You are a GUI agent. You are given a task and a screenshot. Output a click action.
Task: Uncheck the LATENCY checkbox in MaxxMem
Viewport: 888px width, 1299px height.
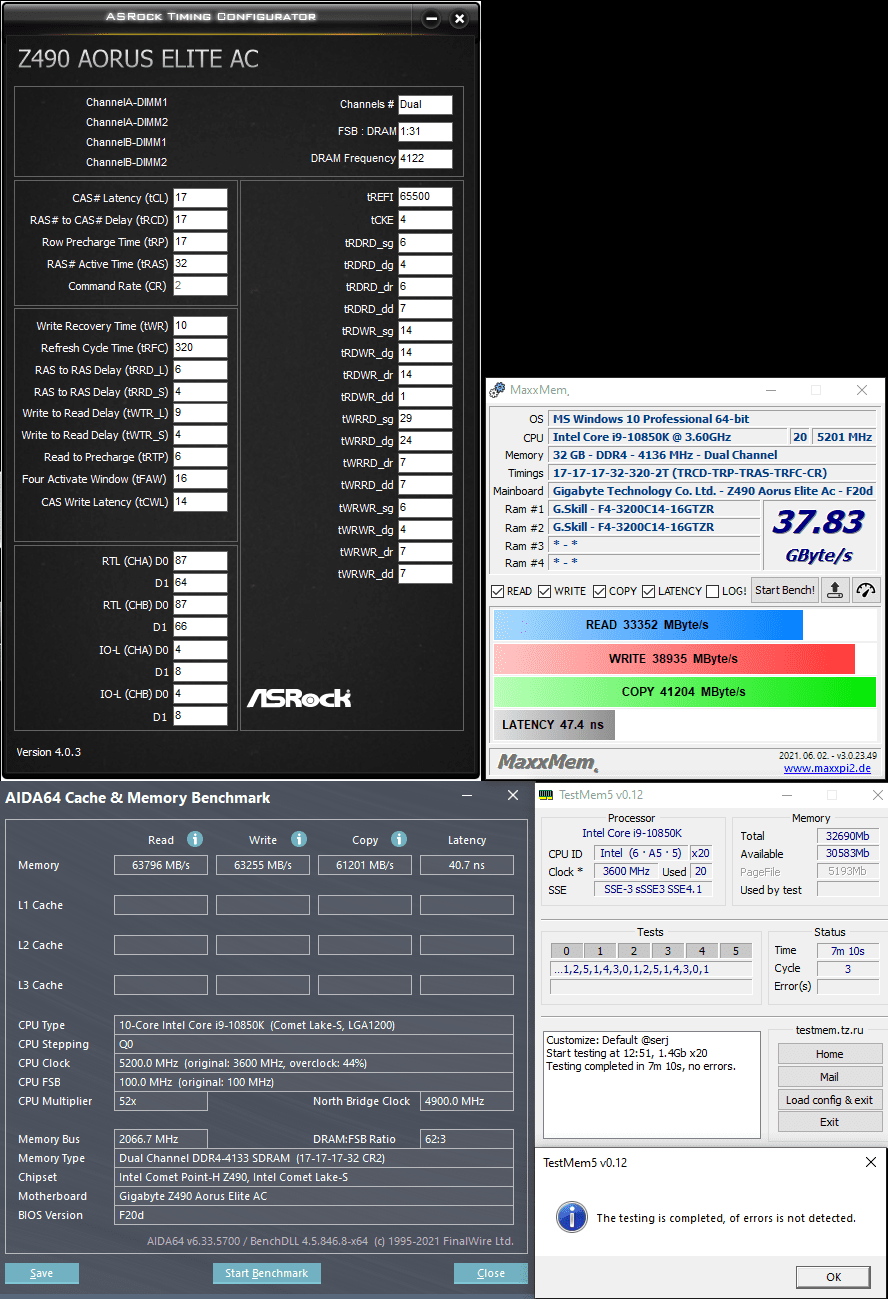point(648,591)
